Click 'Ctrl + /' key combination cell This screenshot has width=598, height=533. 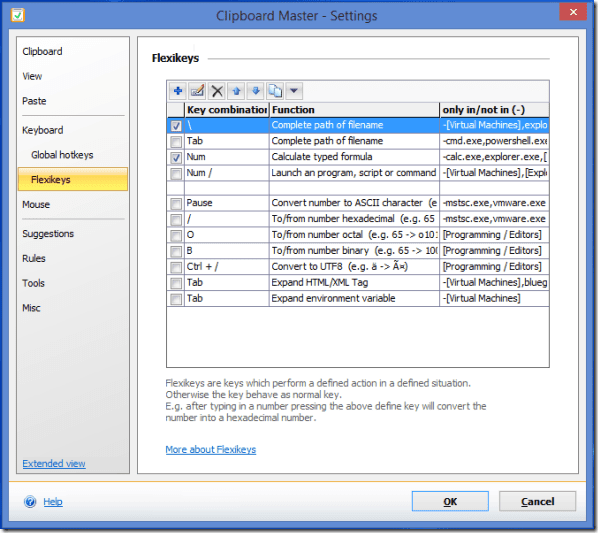click(227, 267)
